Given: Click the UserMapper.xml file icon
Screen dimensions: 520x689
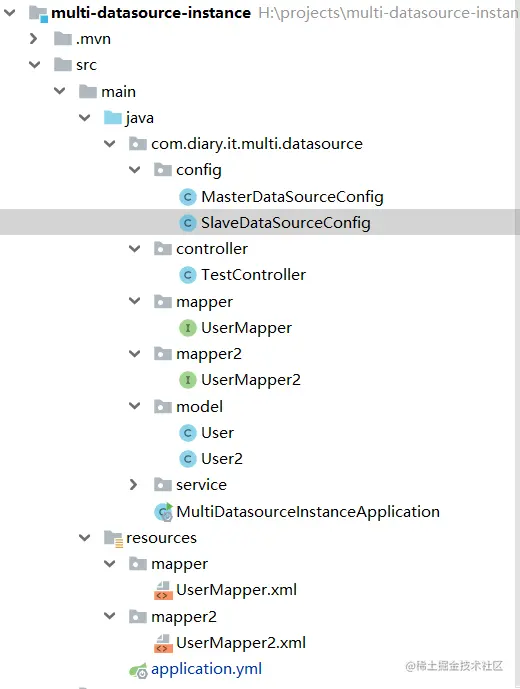Looking at the screenshot, I should click(163, 590).
